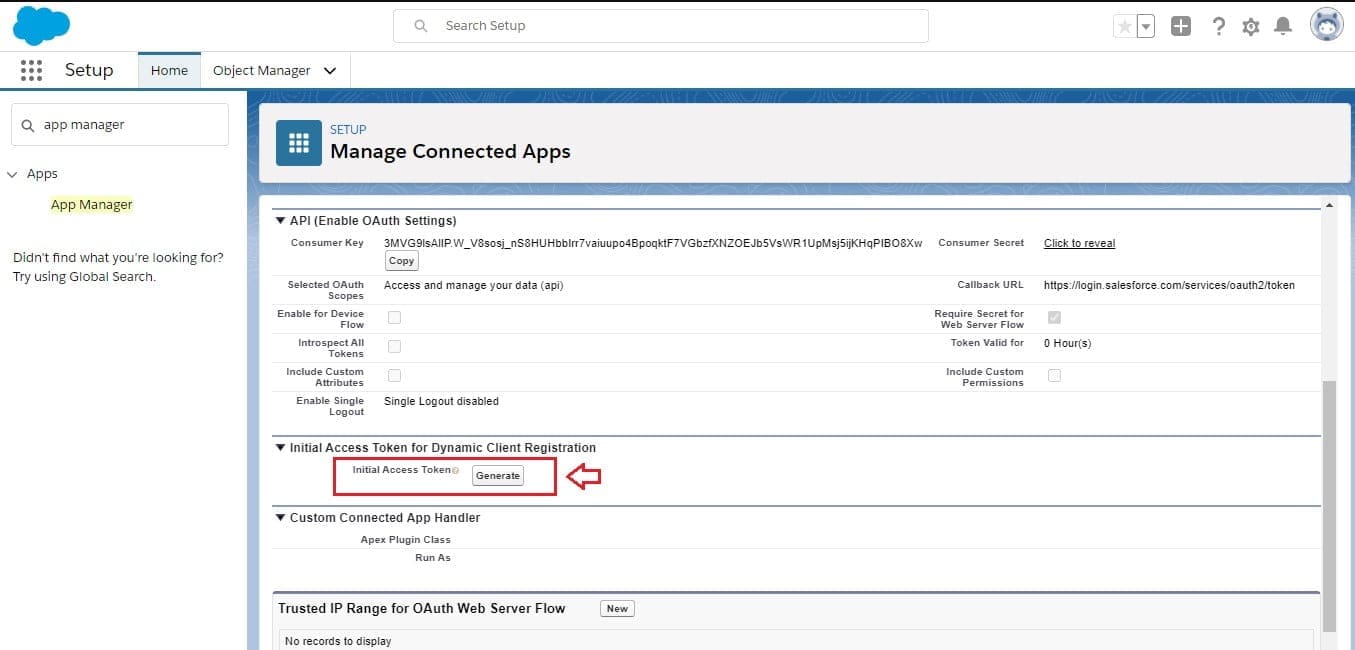View notifications bell icon
1355x650 pixels.
pos(1283,27)
